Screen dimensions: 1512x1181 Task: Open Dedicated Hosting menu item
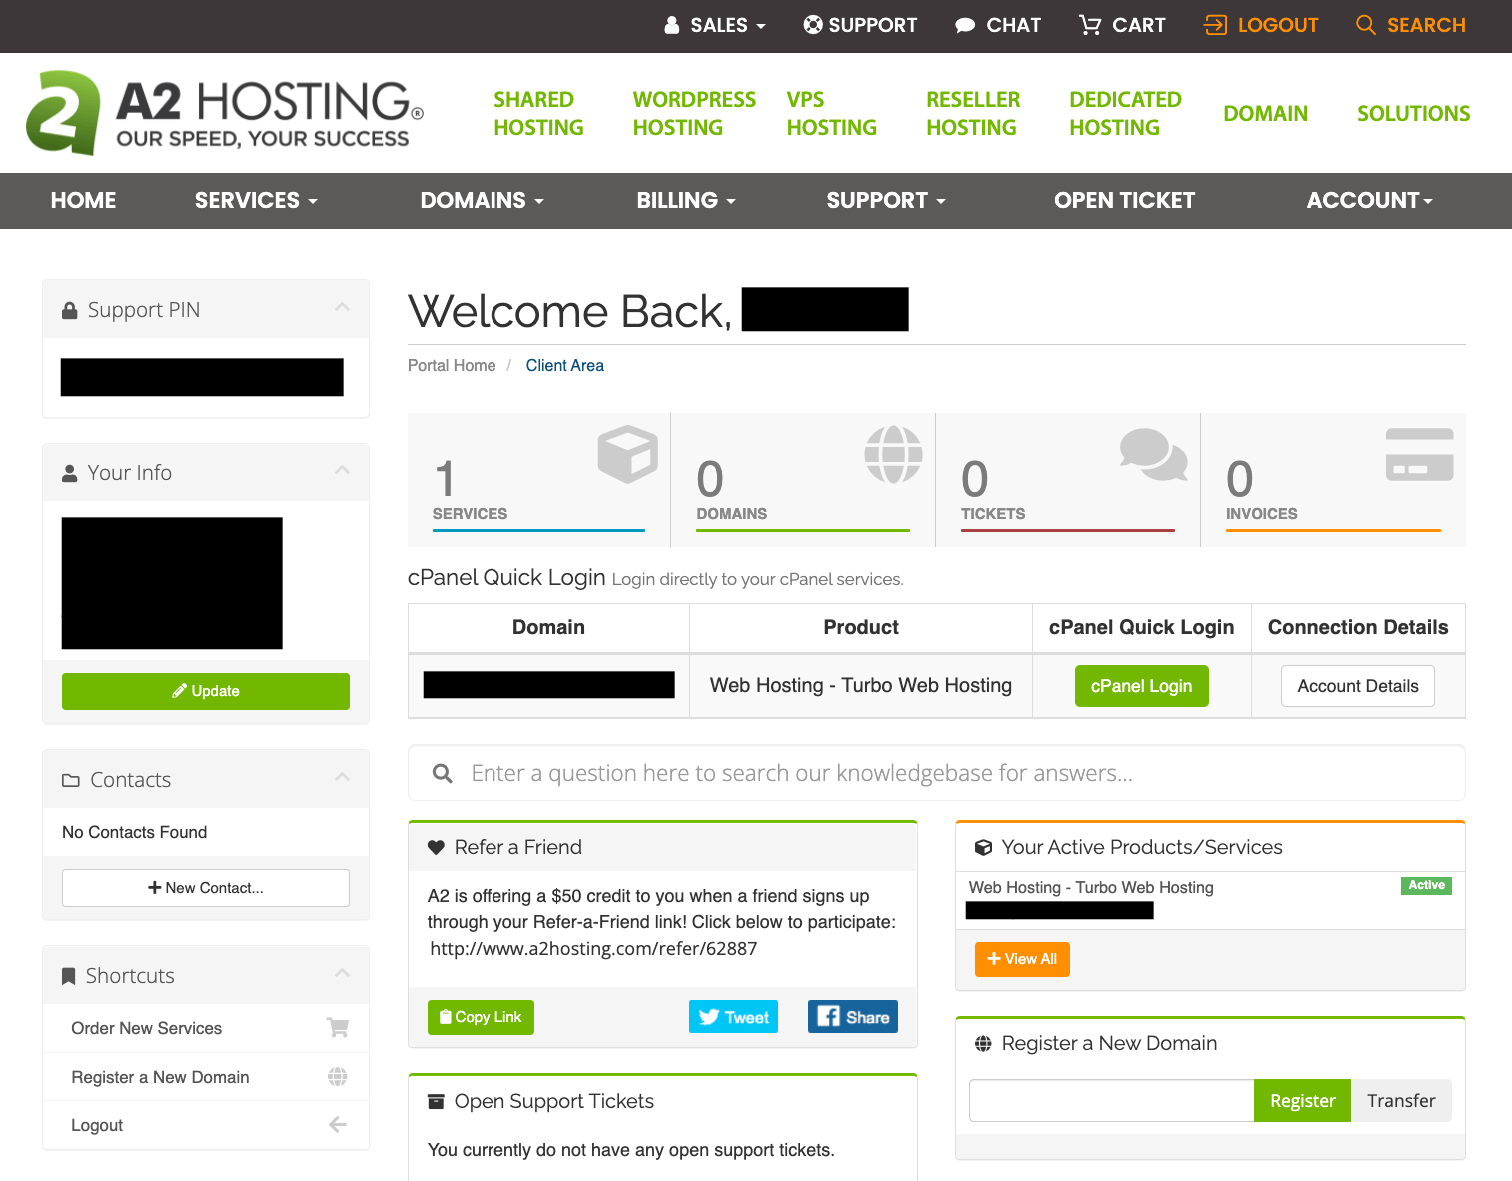[x=1125, y=113]
